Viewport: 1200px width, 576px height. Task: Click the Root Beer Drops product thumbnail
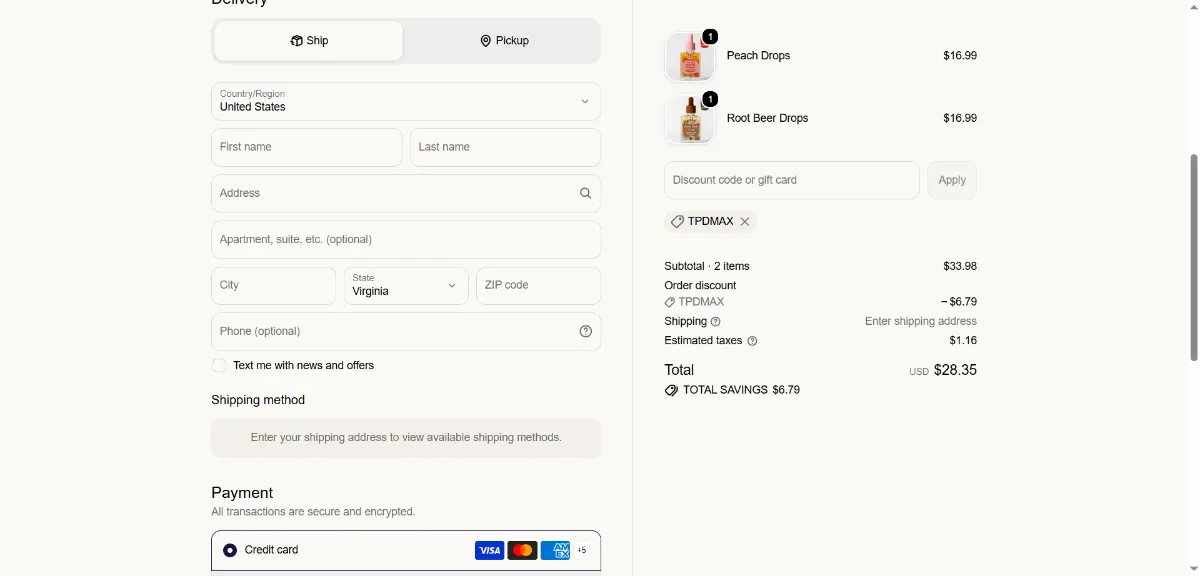tap(690, 119)
